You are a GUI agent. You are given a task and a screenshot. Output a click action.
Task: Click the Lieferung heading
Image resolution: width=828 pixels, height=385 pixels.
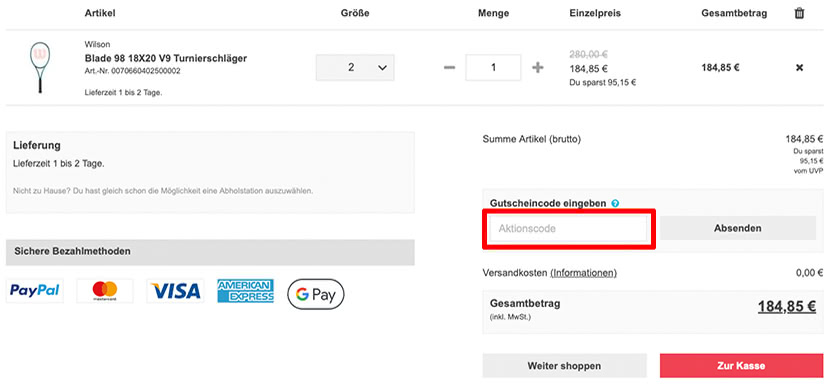[x=36, y=145]
